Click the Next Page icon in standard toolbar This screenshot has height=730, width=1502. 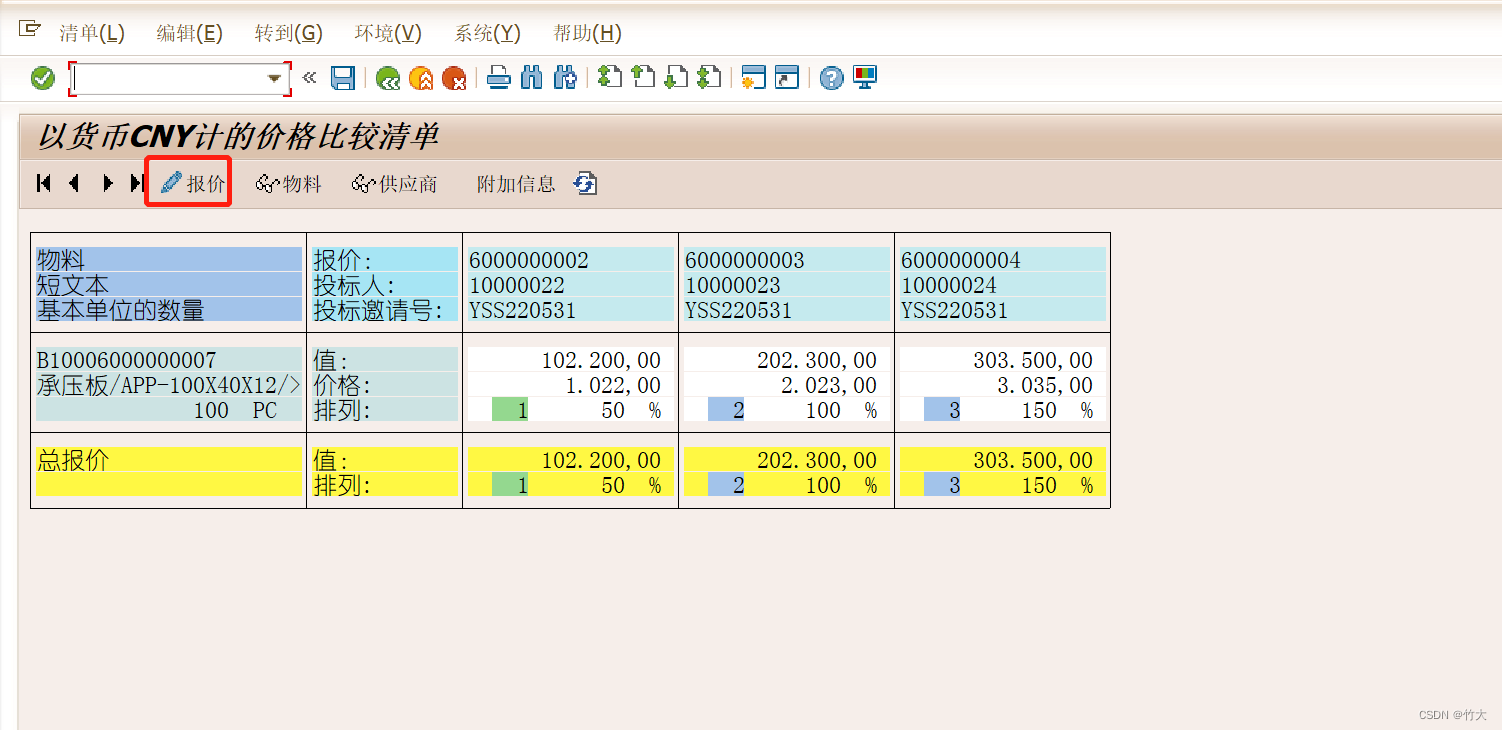pos(676,77)
